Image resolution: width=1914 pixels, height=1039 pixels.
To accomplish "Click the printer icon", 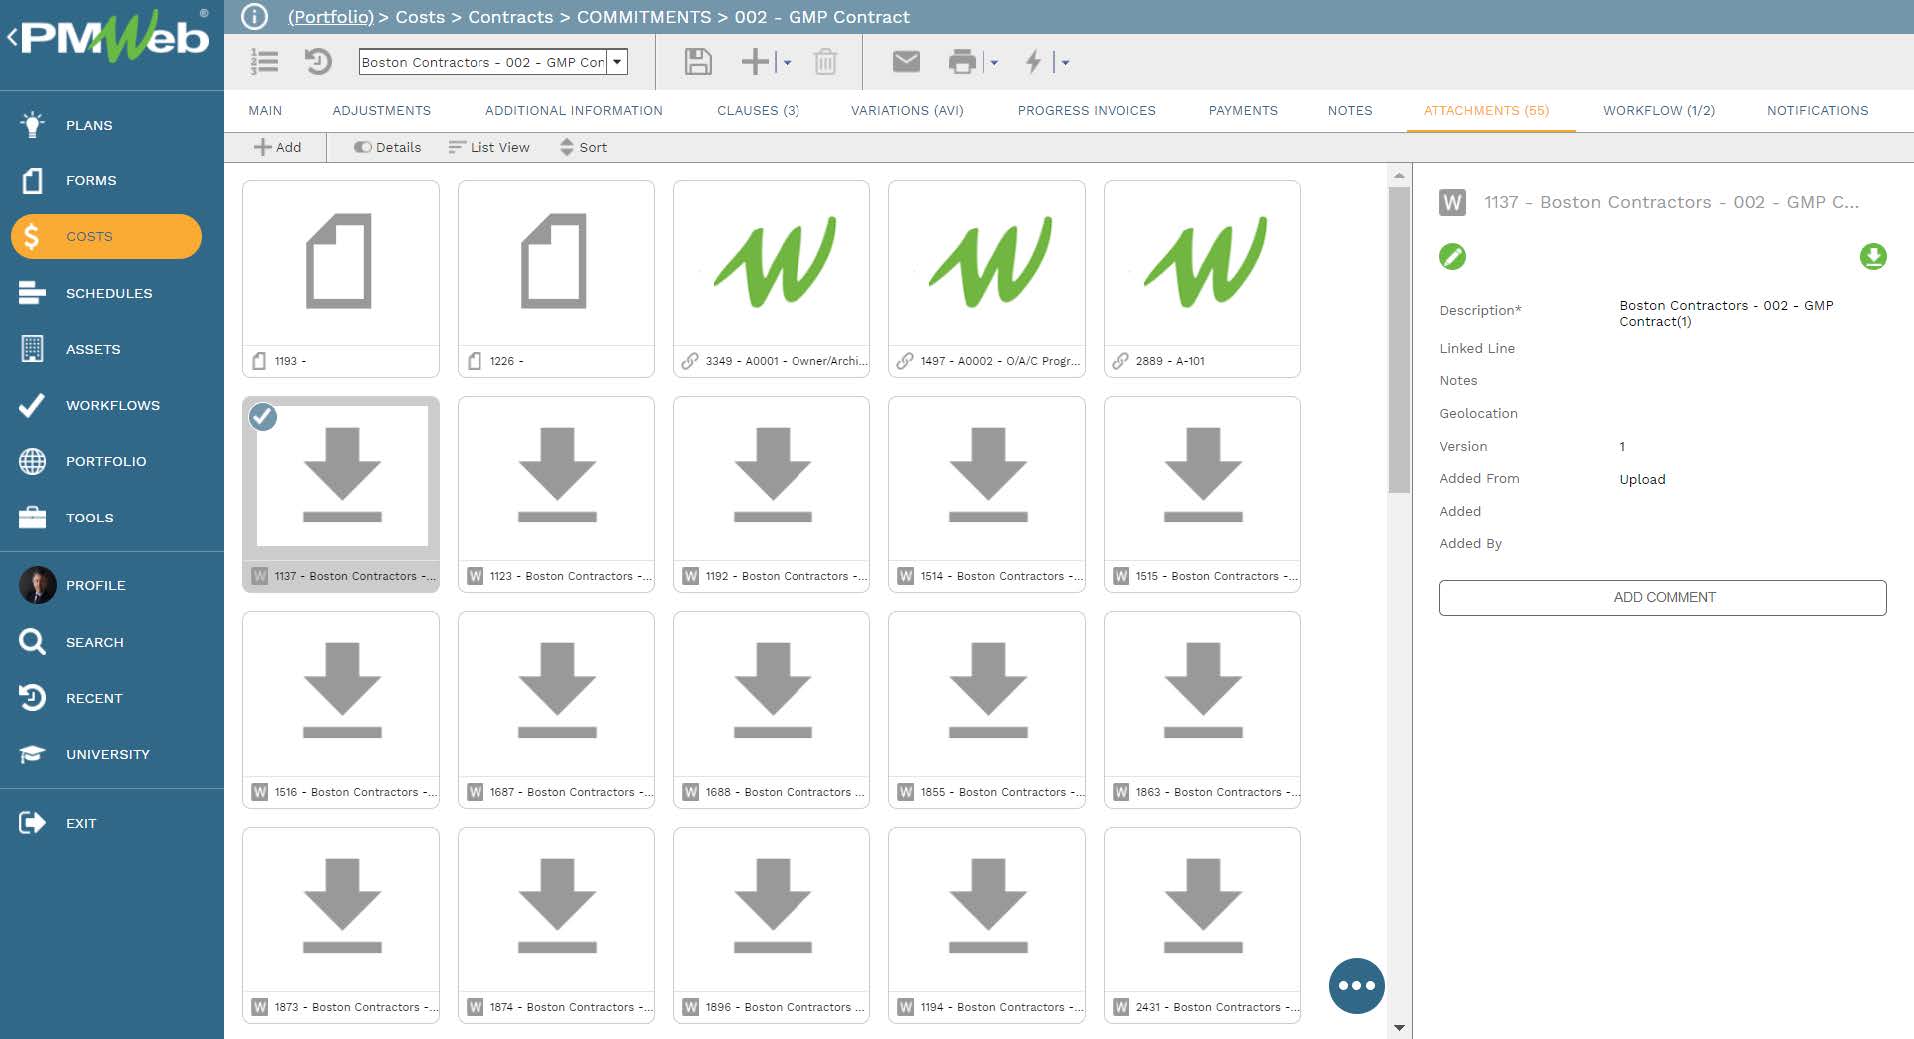I will [962, 62].
